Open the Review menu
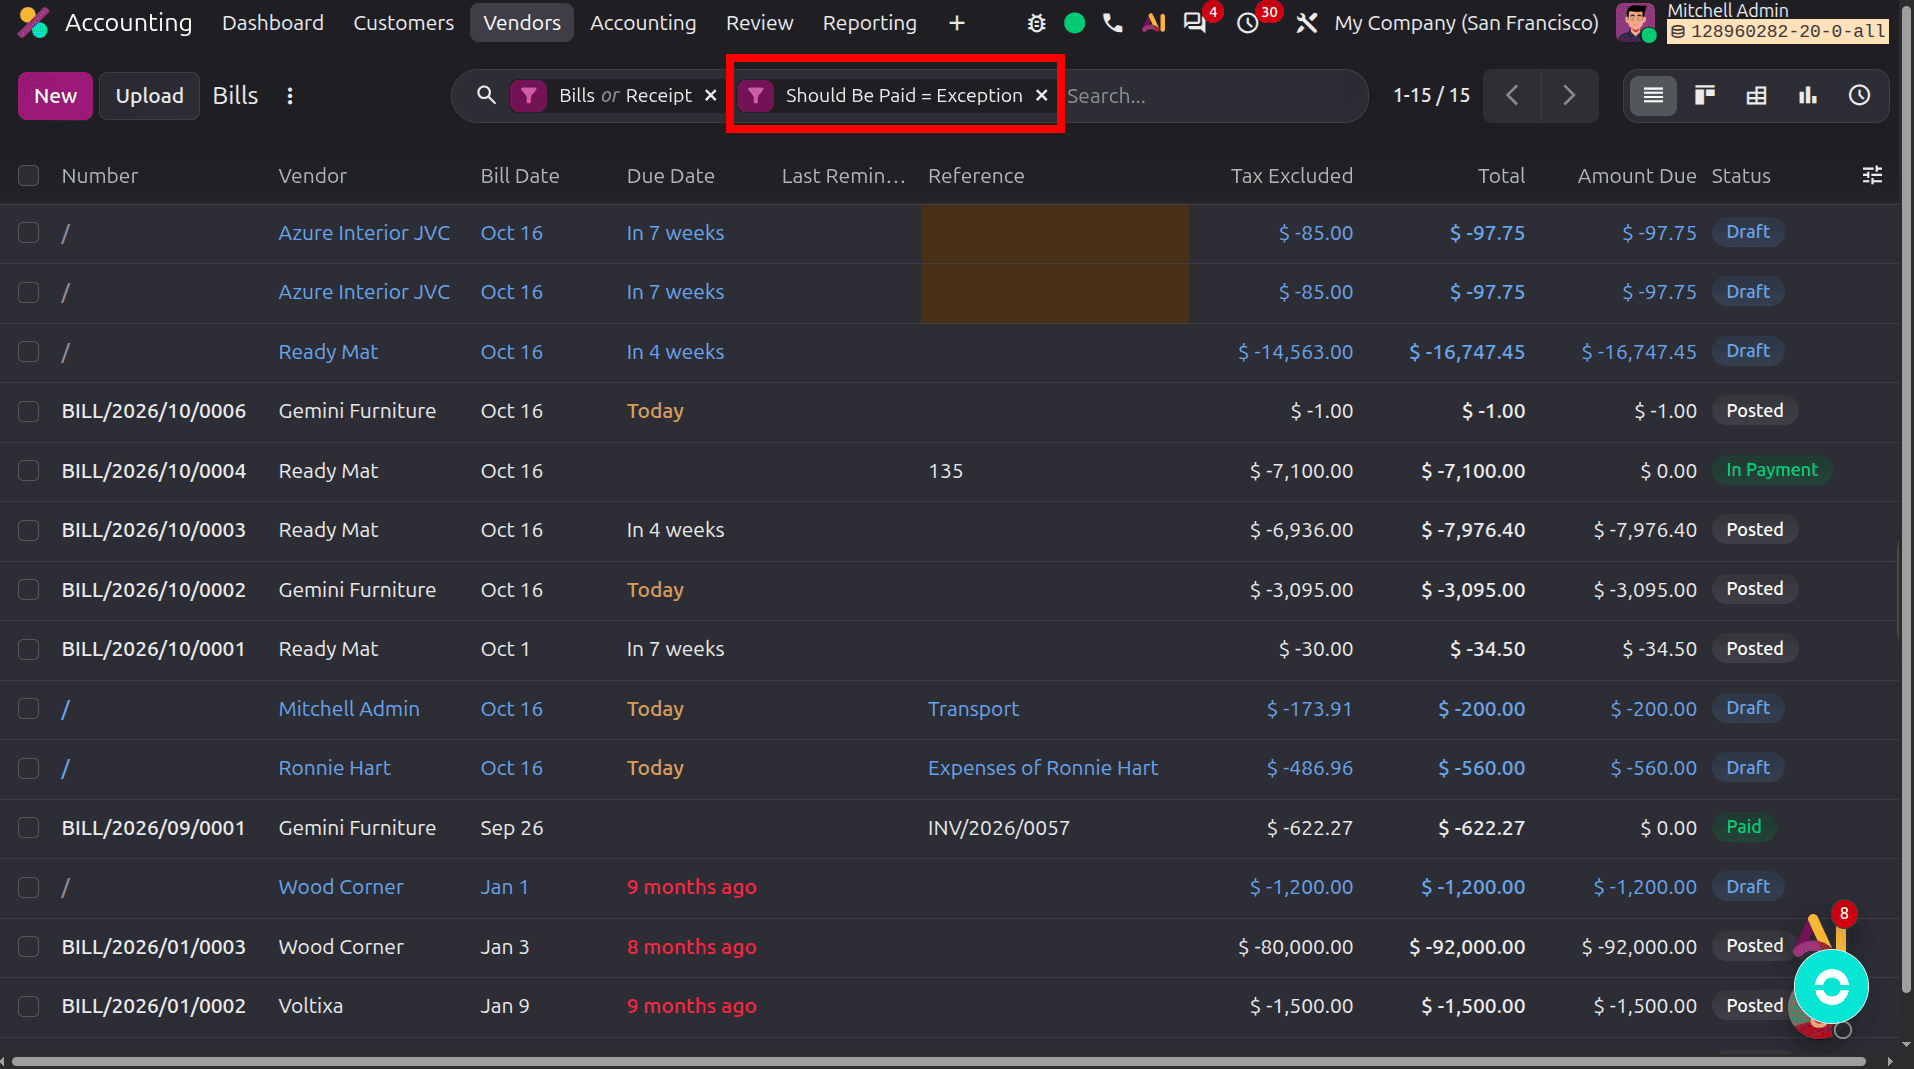1914x1069 pixels. (759, 23)
